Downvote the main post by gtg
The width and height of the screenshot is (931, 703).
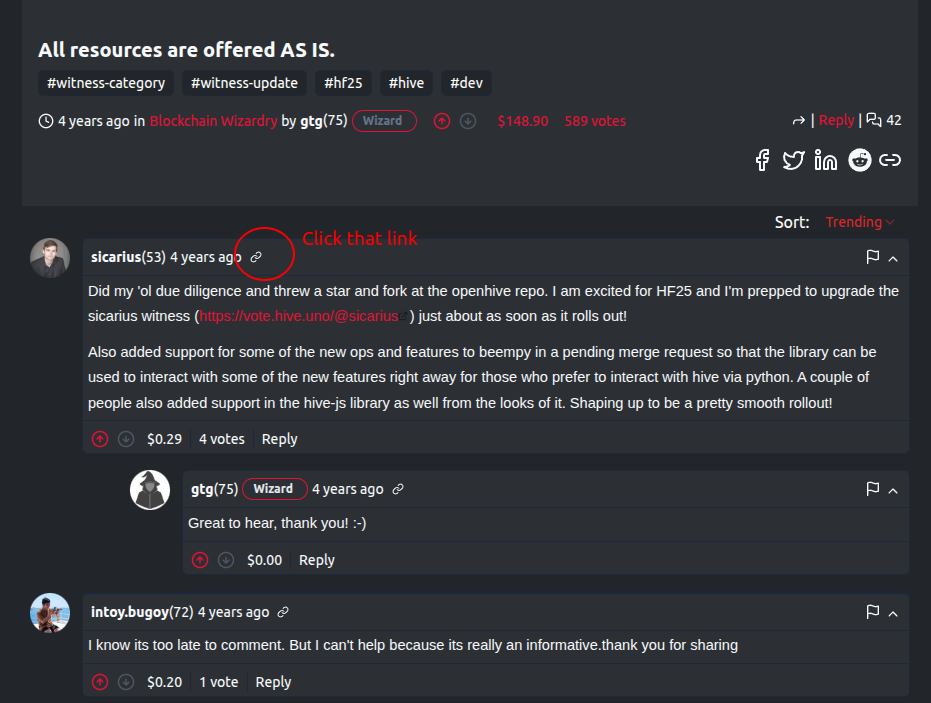pos(468,121)
